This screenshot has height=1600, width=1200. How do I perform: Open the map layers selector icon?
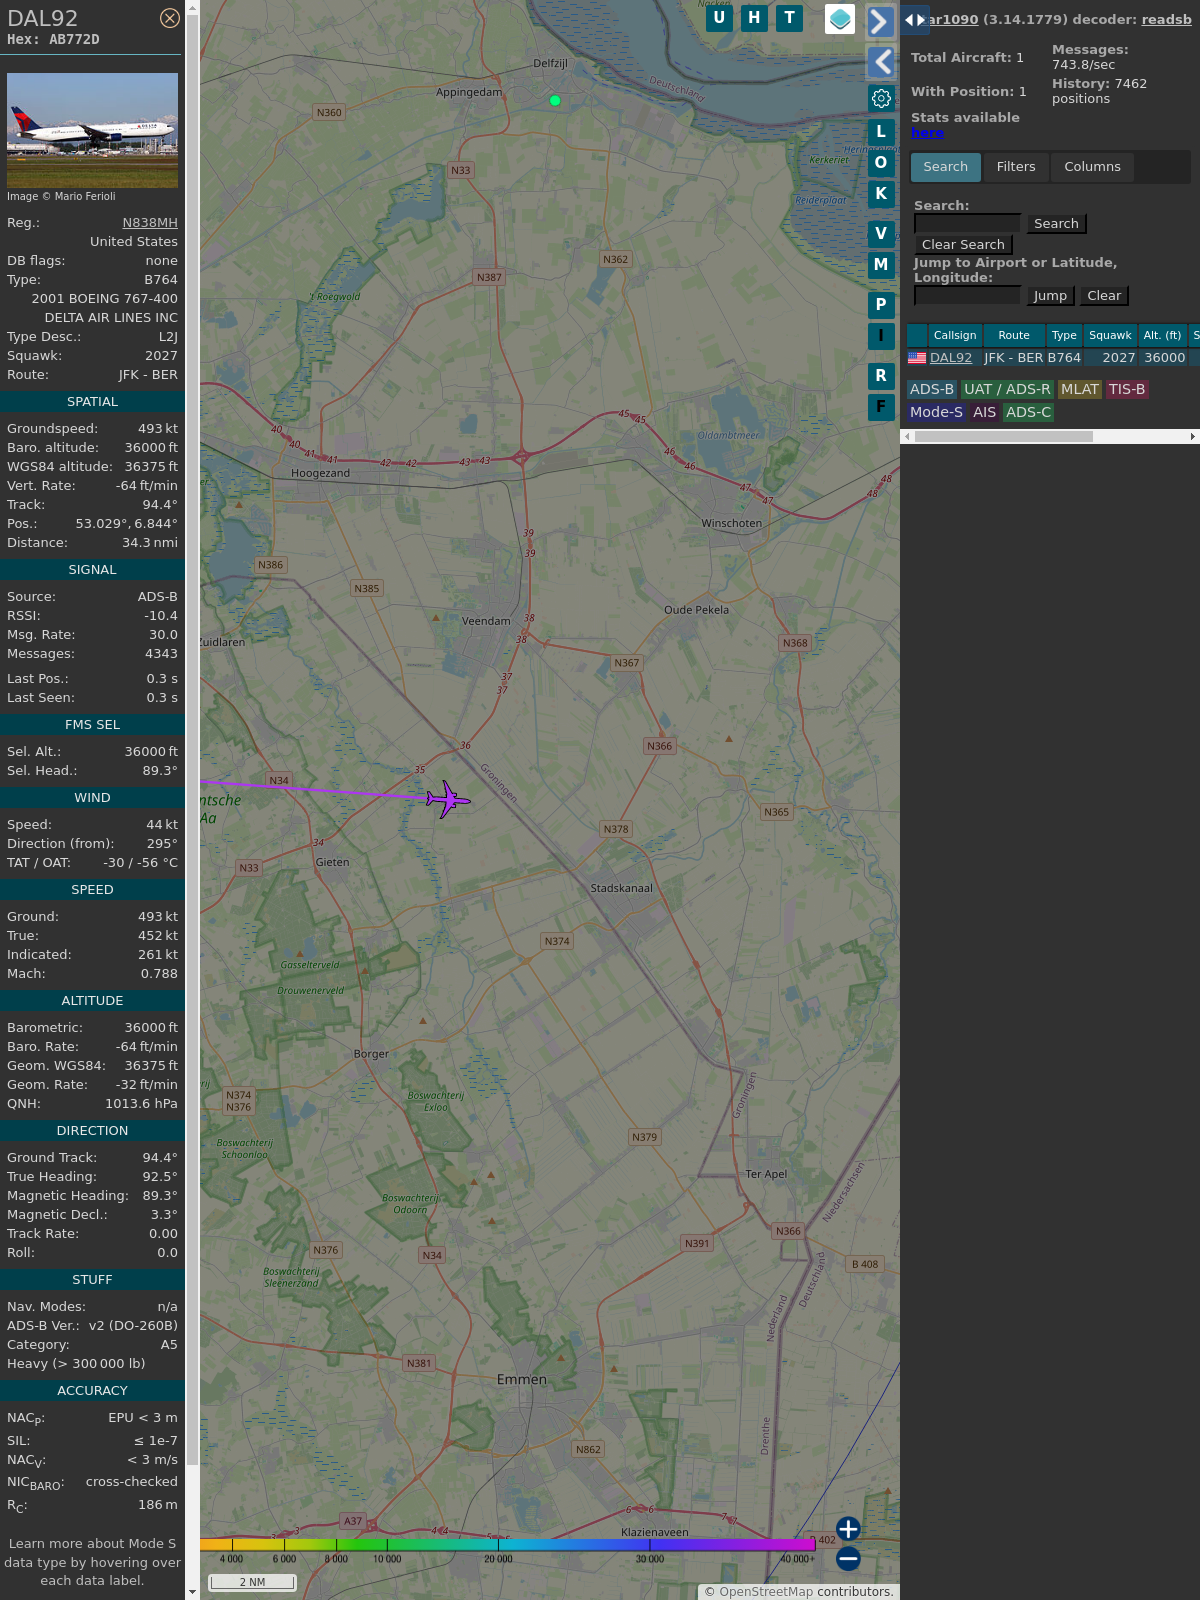(x=840, y=18)
